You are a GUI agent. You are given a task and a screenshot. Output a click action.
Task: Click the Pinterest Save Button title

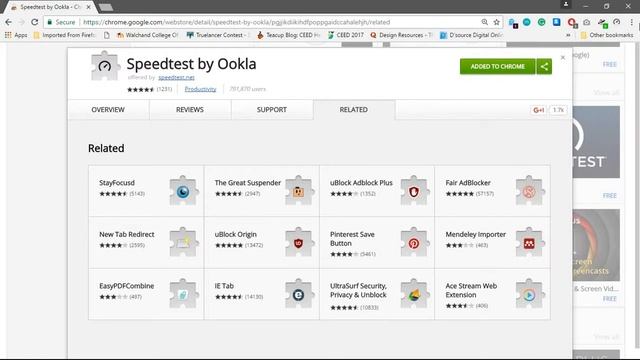click(352, 239)
